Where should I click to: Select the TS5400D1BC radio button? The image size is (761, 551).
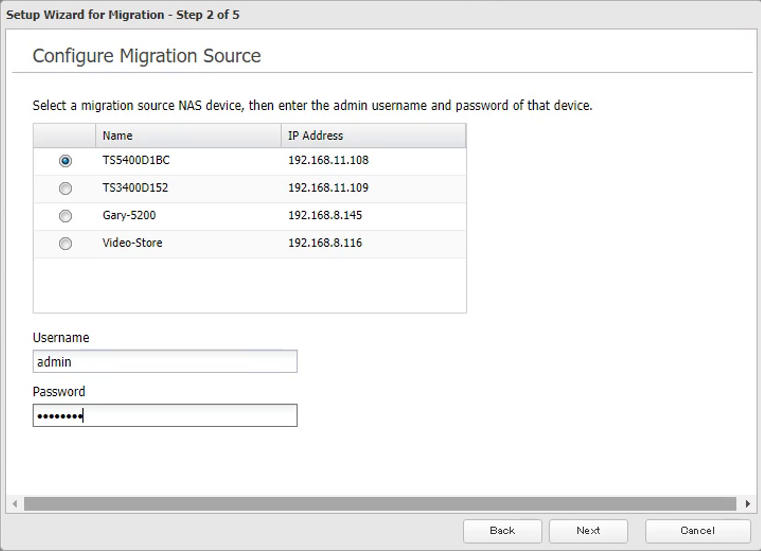pyautogui.click(x=65, y=161)
